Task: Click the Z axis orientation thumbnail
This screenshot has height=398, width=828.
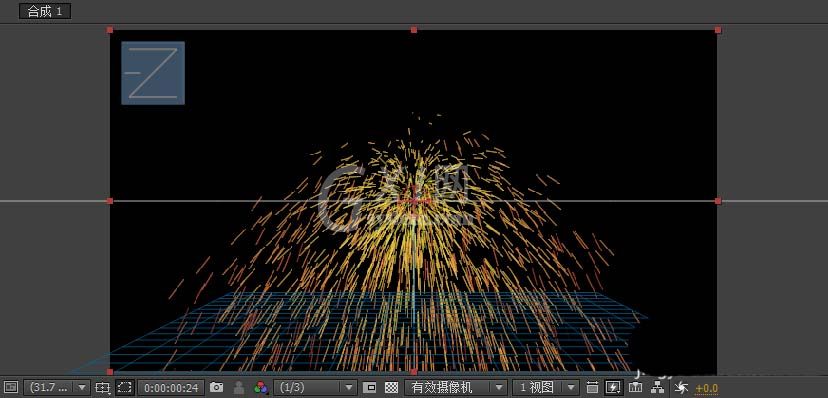Action: (x=153, y=73)
